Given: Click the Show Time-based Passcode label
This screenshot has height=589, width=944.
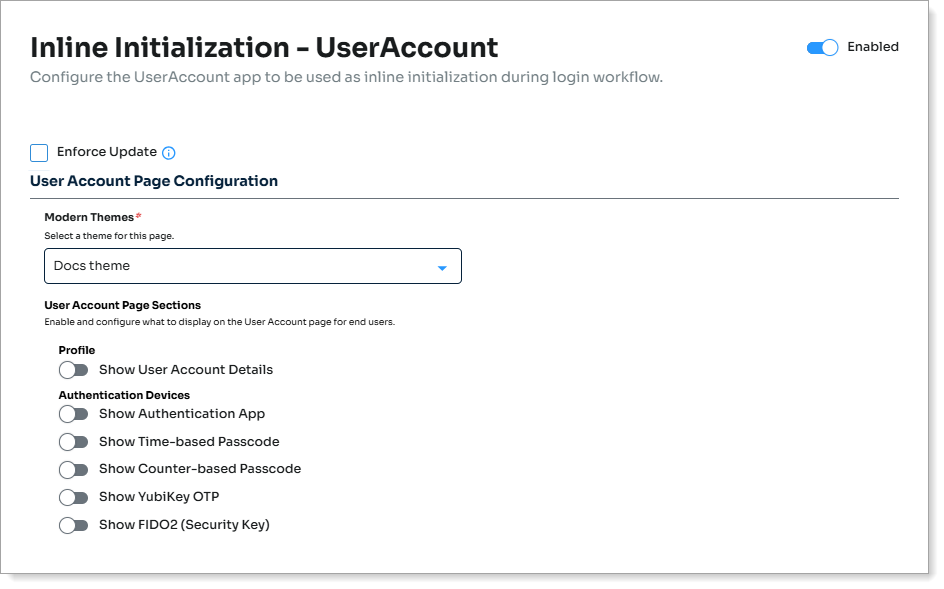Looking at the screenshot, I should tap(188, 442).
